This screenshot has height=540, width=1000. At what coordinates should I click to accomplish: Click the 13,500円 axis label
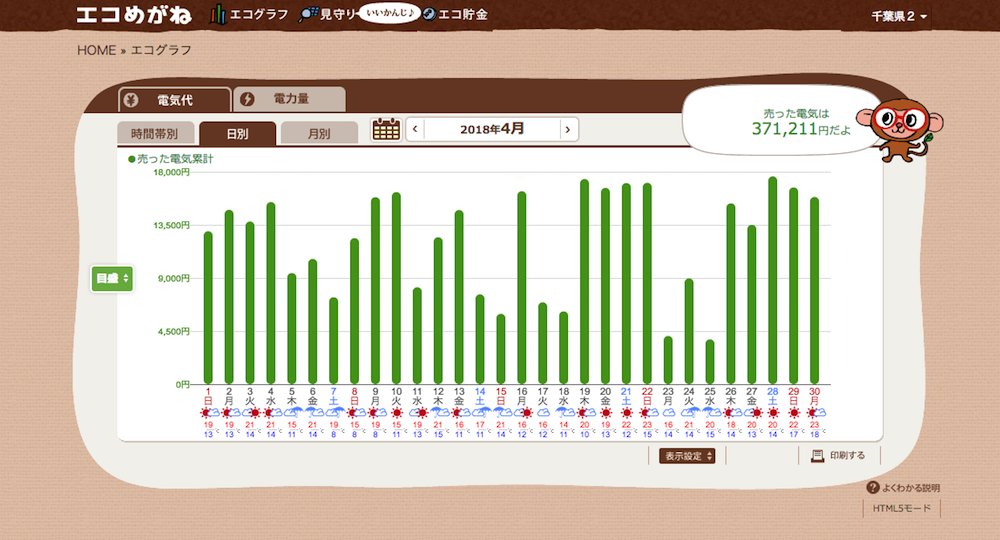172,225
